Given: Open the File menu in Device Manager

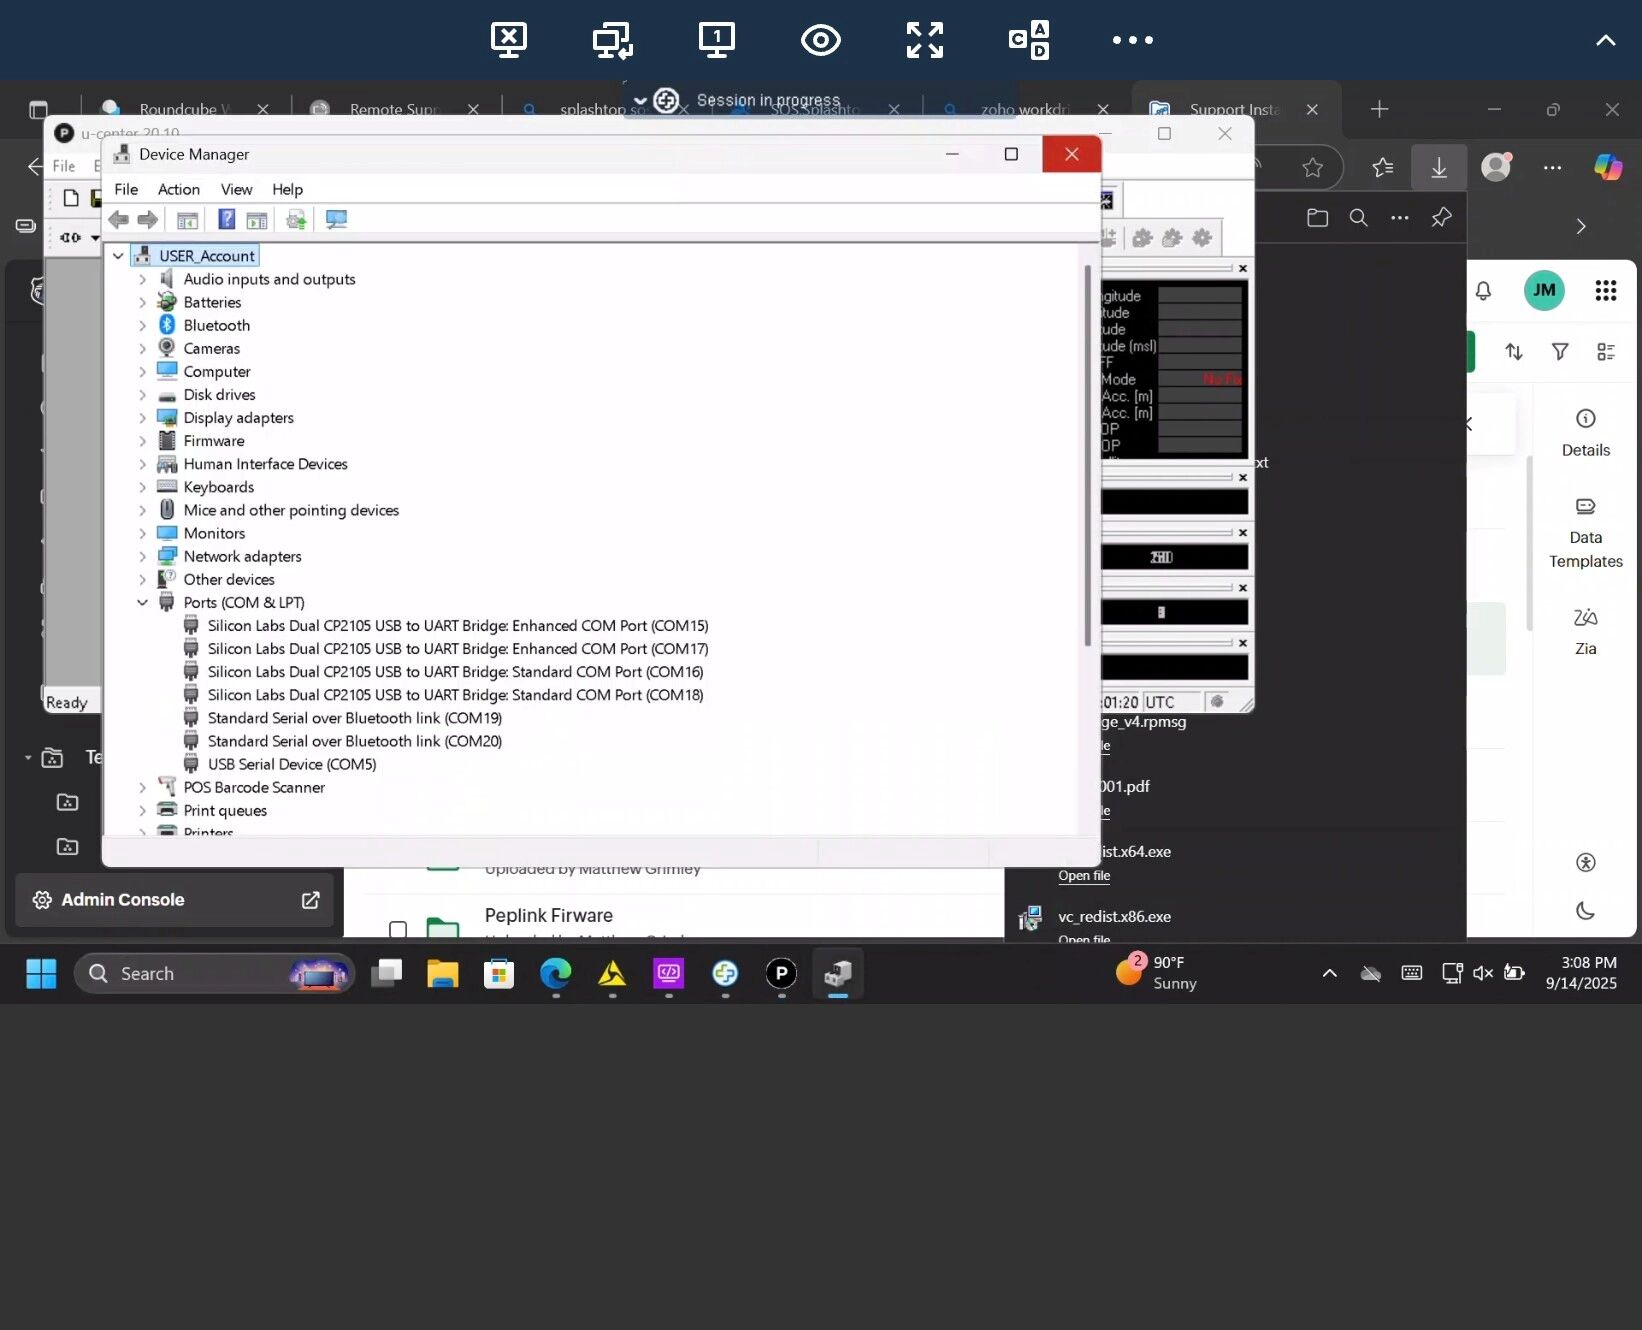Looking at the screenshot, I should point(126,190).
